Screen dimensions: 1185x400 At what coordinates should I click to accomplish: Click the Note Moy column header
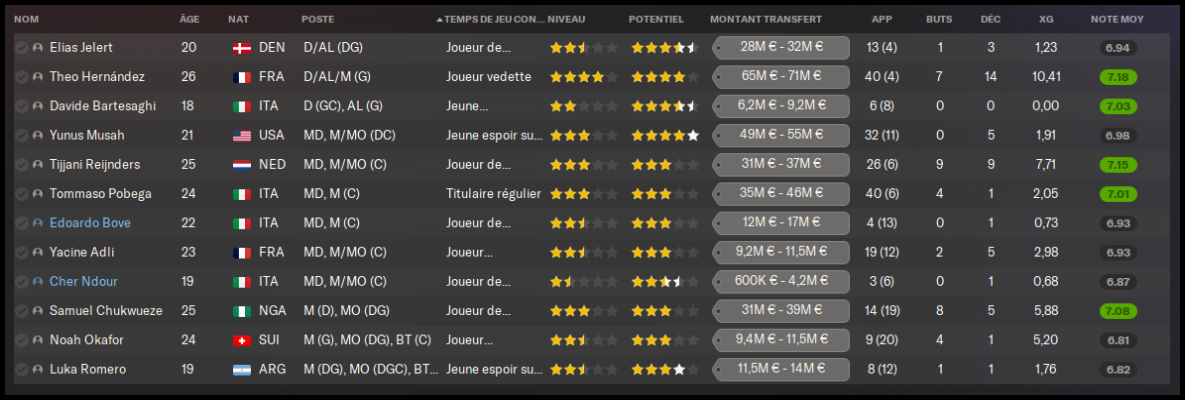click(x=1117, y=19)
